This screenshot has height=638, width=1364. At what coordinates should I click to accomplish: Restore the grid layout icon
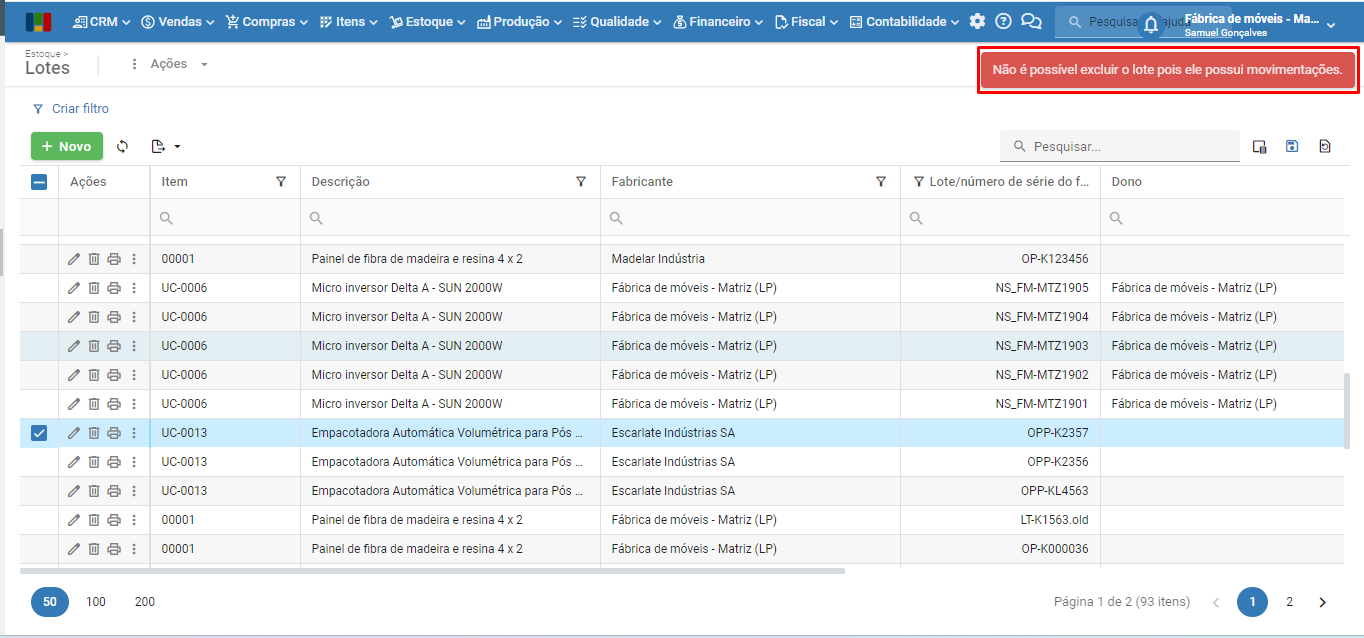pos(1325,146)
